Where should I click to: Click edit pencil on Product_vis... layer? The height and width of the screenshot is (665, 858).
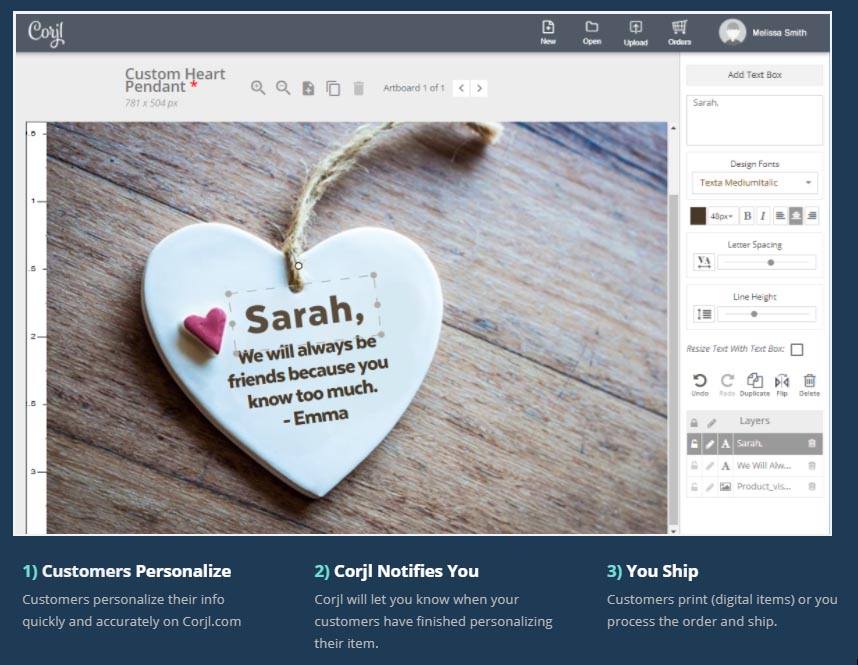(710, 487)
